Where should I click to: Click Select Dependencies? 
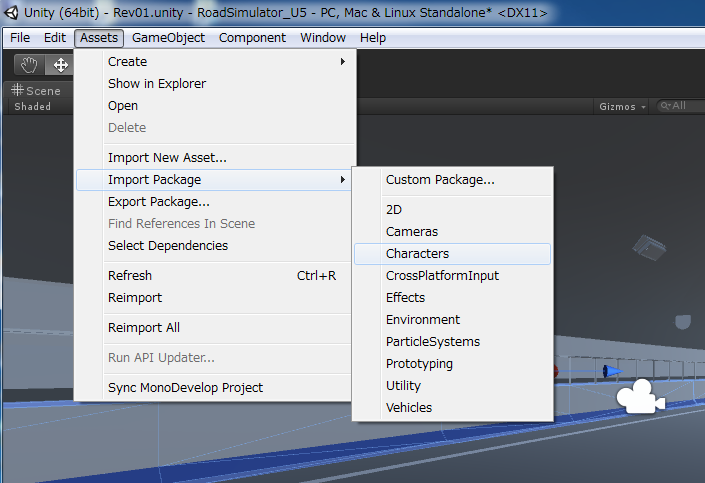click(x=215, y=246)
